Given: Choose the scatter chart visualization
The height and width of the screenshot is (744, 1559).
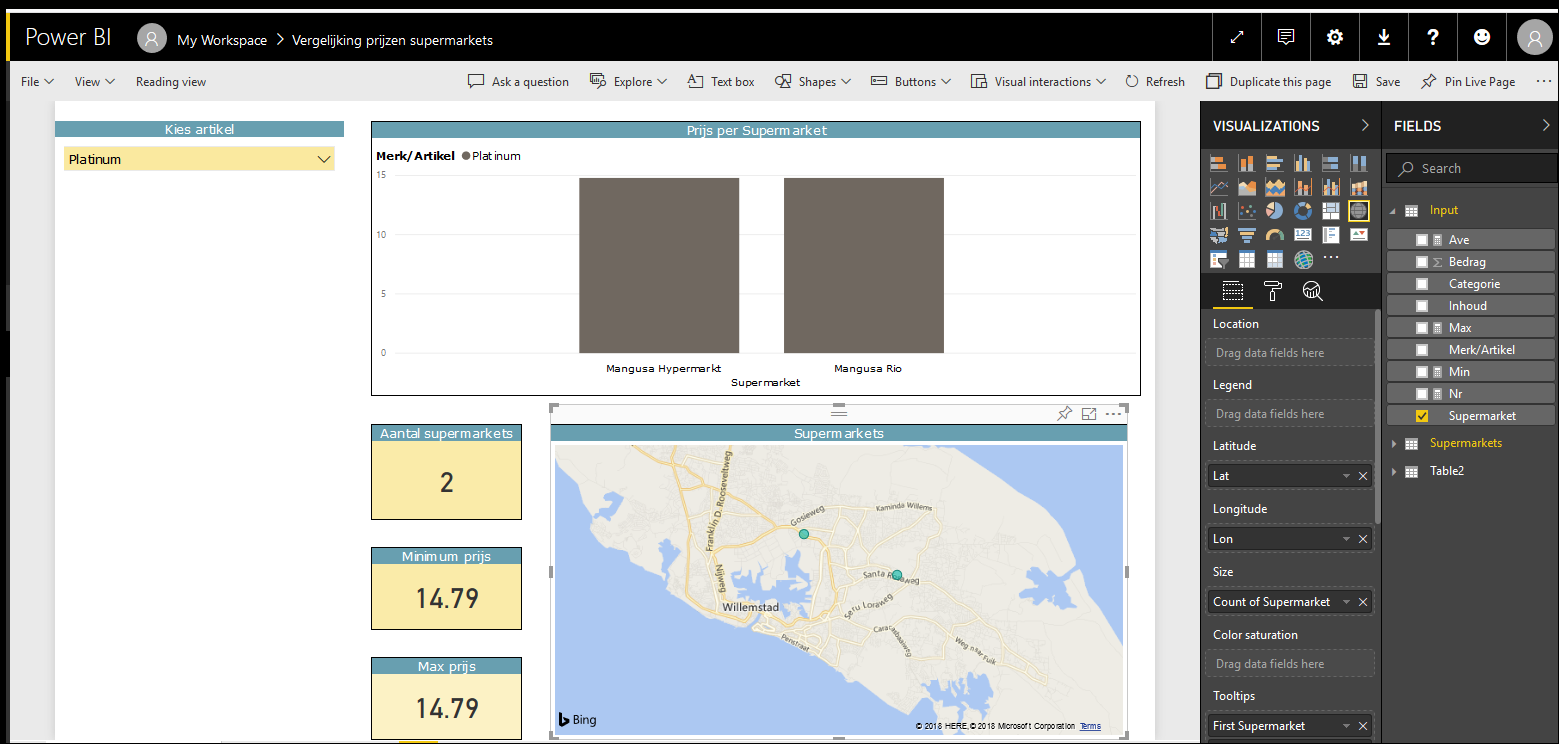Looking at the screenshot, I should 1247,211.
